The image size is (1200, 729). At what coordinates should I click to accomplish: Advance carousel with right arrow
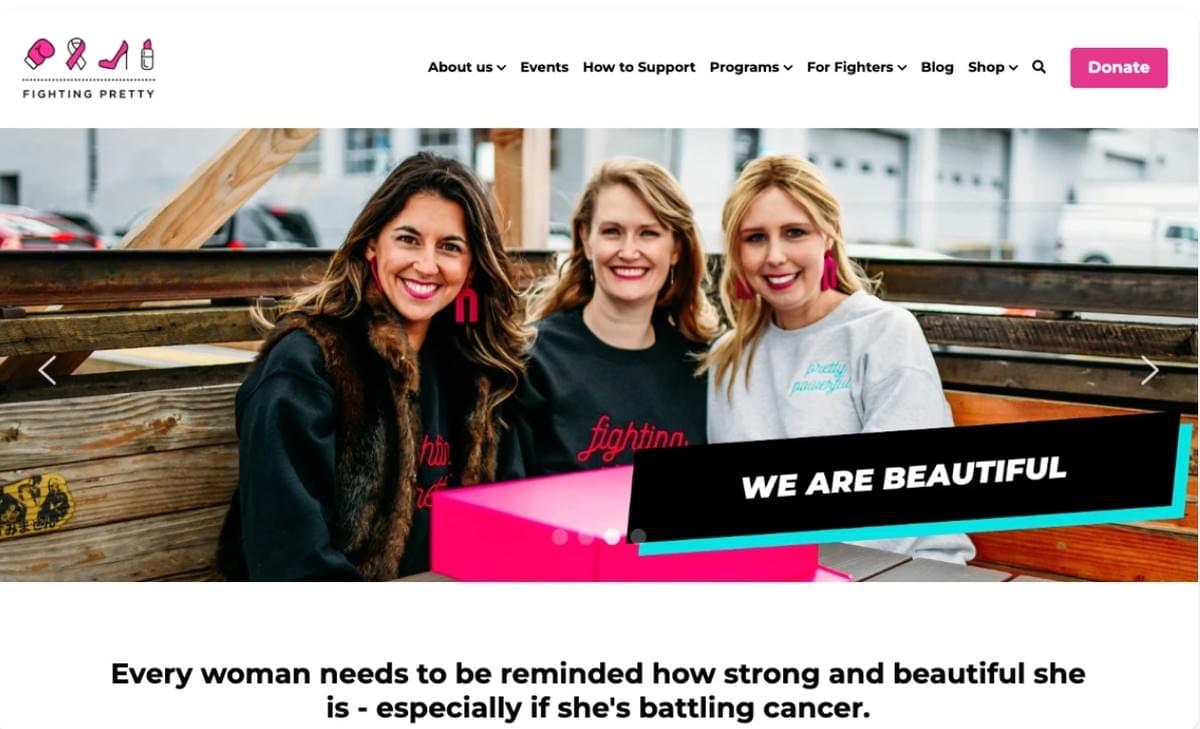(x=1150, y=370)
